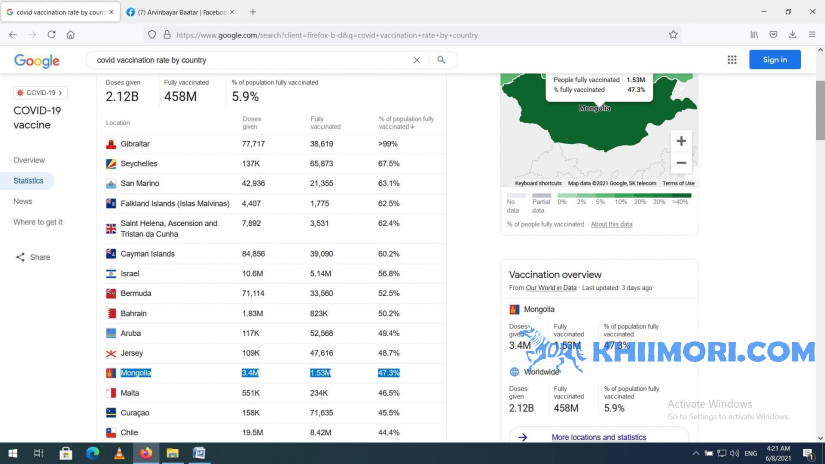Select the covid vaccination rate tab
Screen dimensions: 825x464
click(x=61, y=12)
